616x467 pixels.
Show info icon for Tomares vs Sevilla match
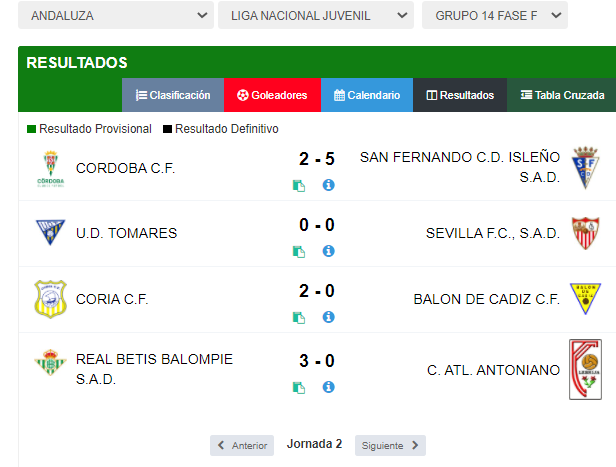pyautogui.click(x=328, y=251)
